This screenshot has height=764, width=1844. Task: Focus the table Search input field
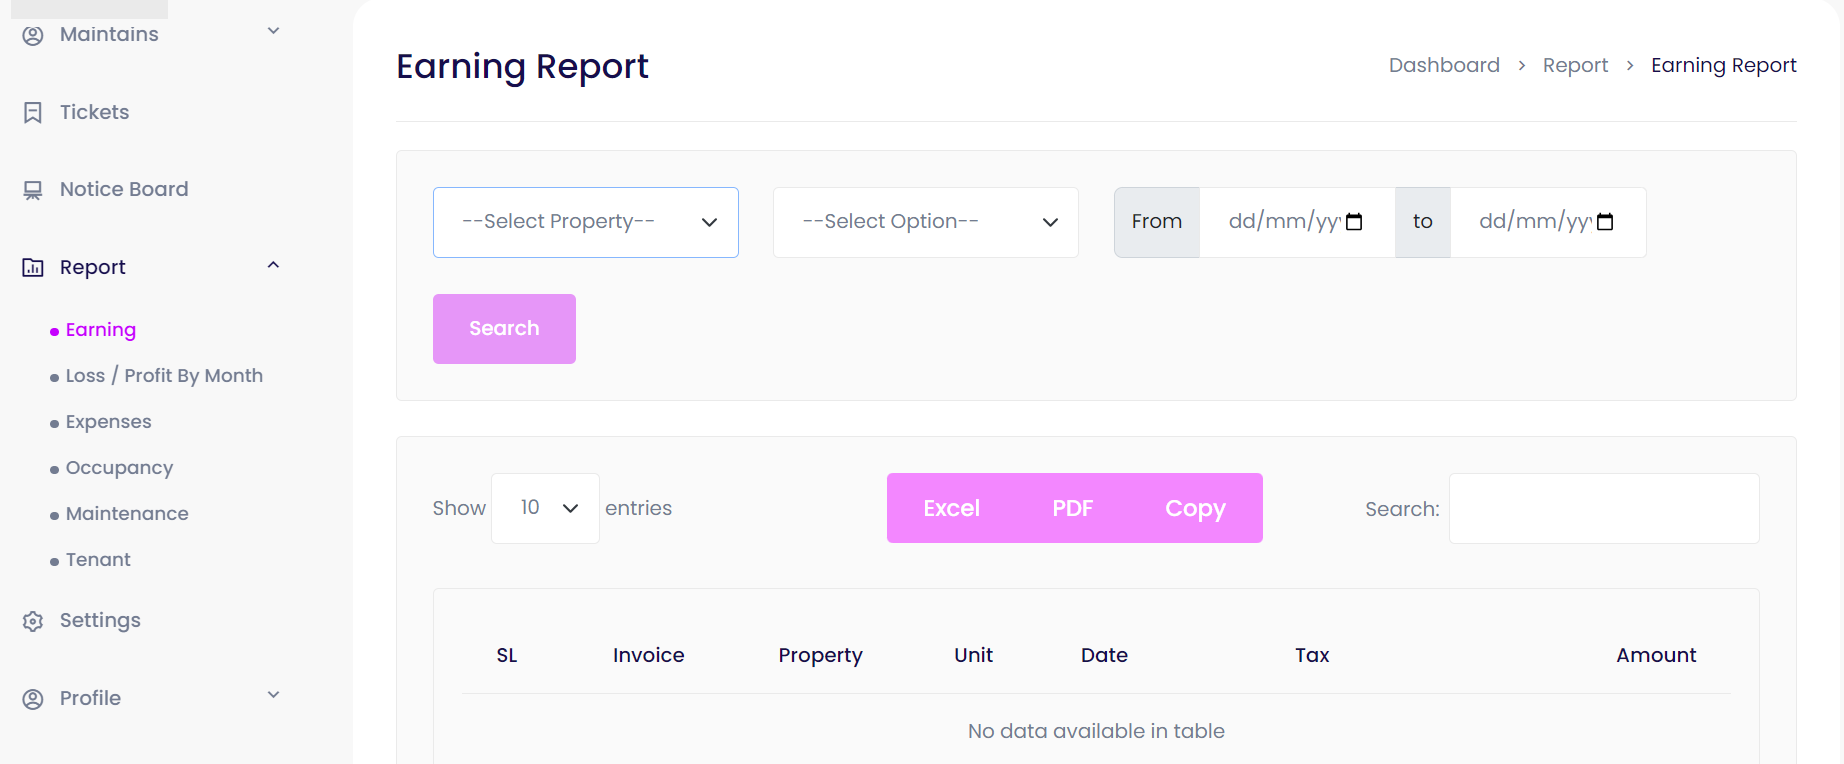(x=1603, y=508)
